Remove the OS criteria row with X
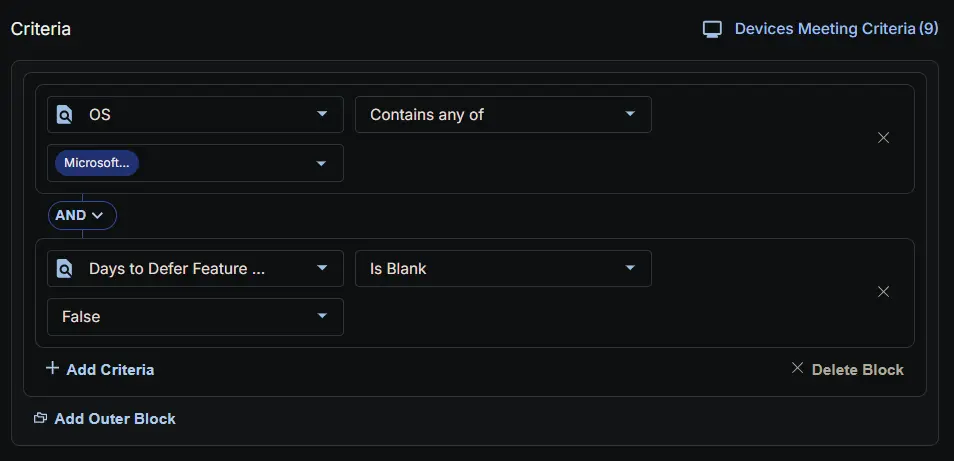This screenshot has height=461, width=954. pyautogui.click(x=883, y=138)
